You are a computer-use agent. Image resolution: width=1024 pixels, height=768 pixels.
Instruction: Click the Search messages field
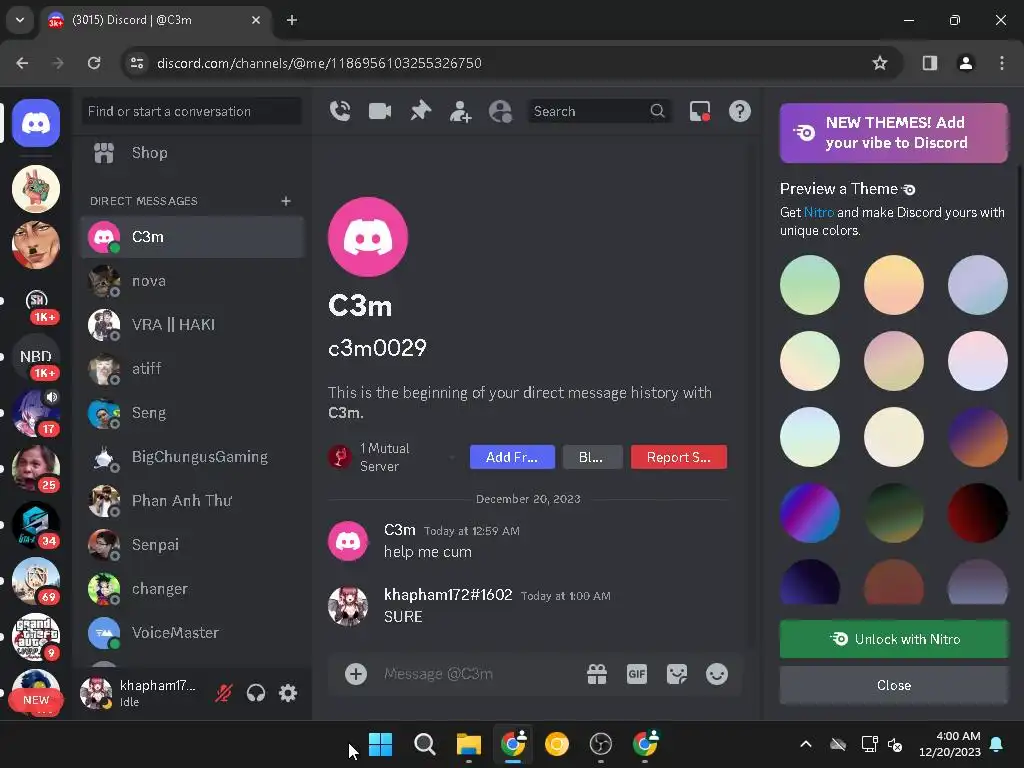click(599, 111)
